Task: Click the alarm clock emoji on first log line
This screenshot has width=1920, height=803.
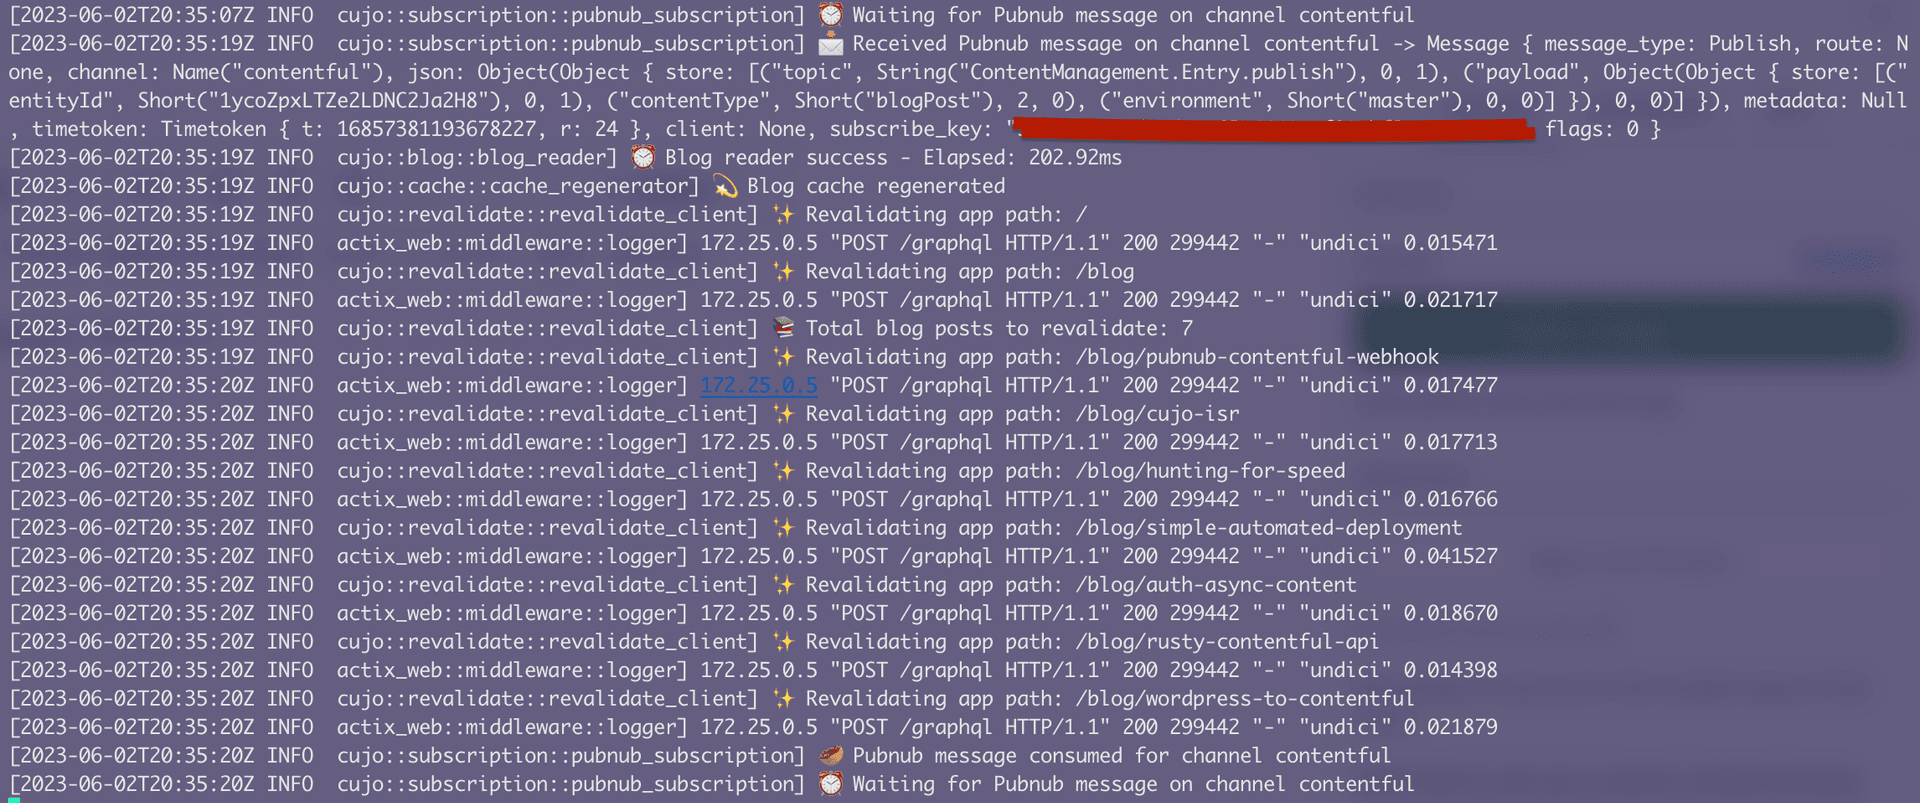Action: (830, 15)
